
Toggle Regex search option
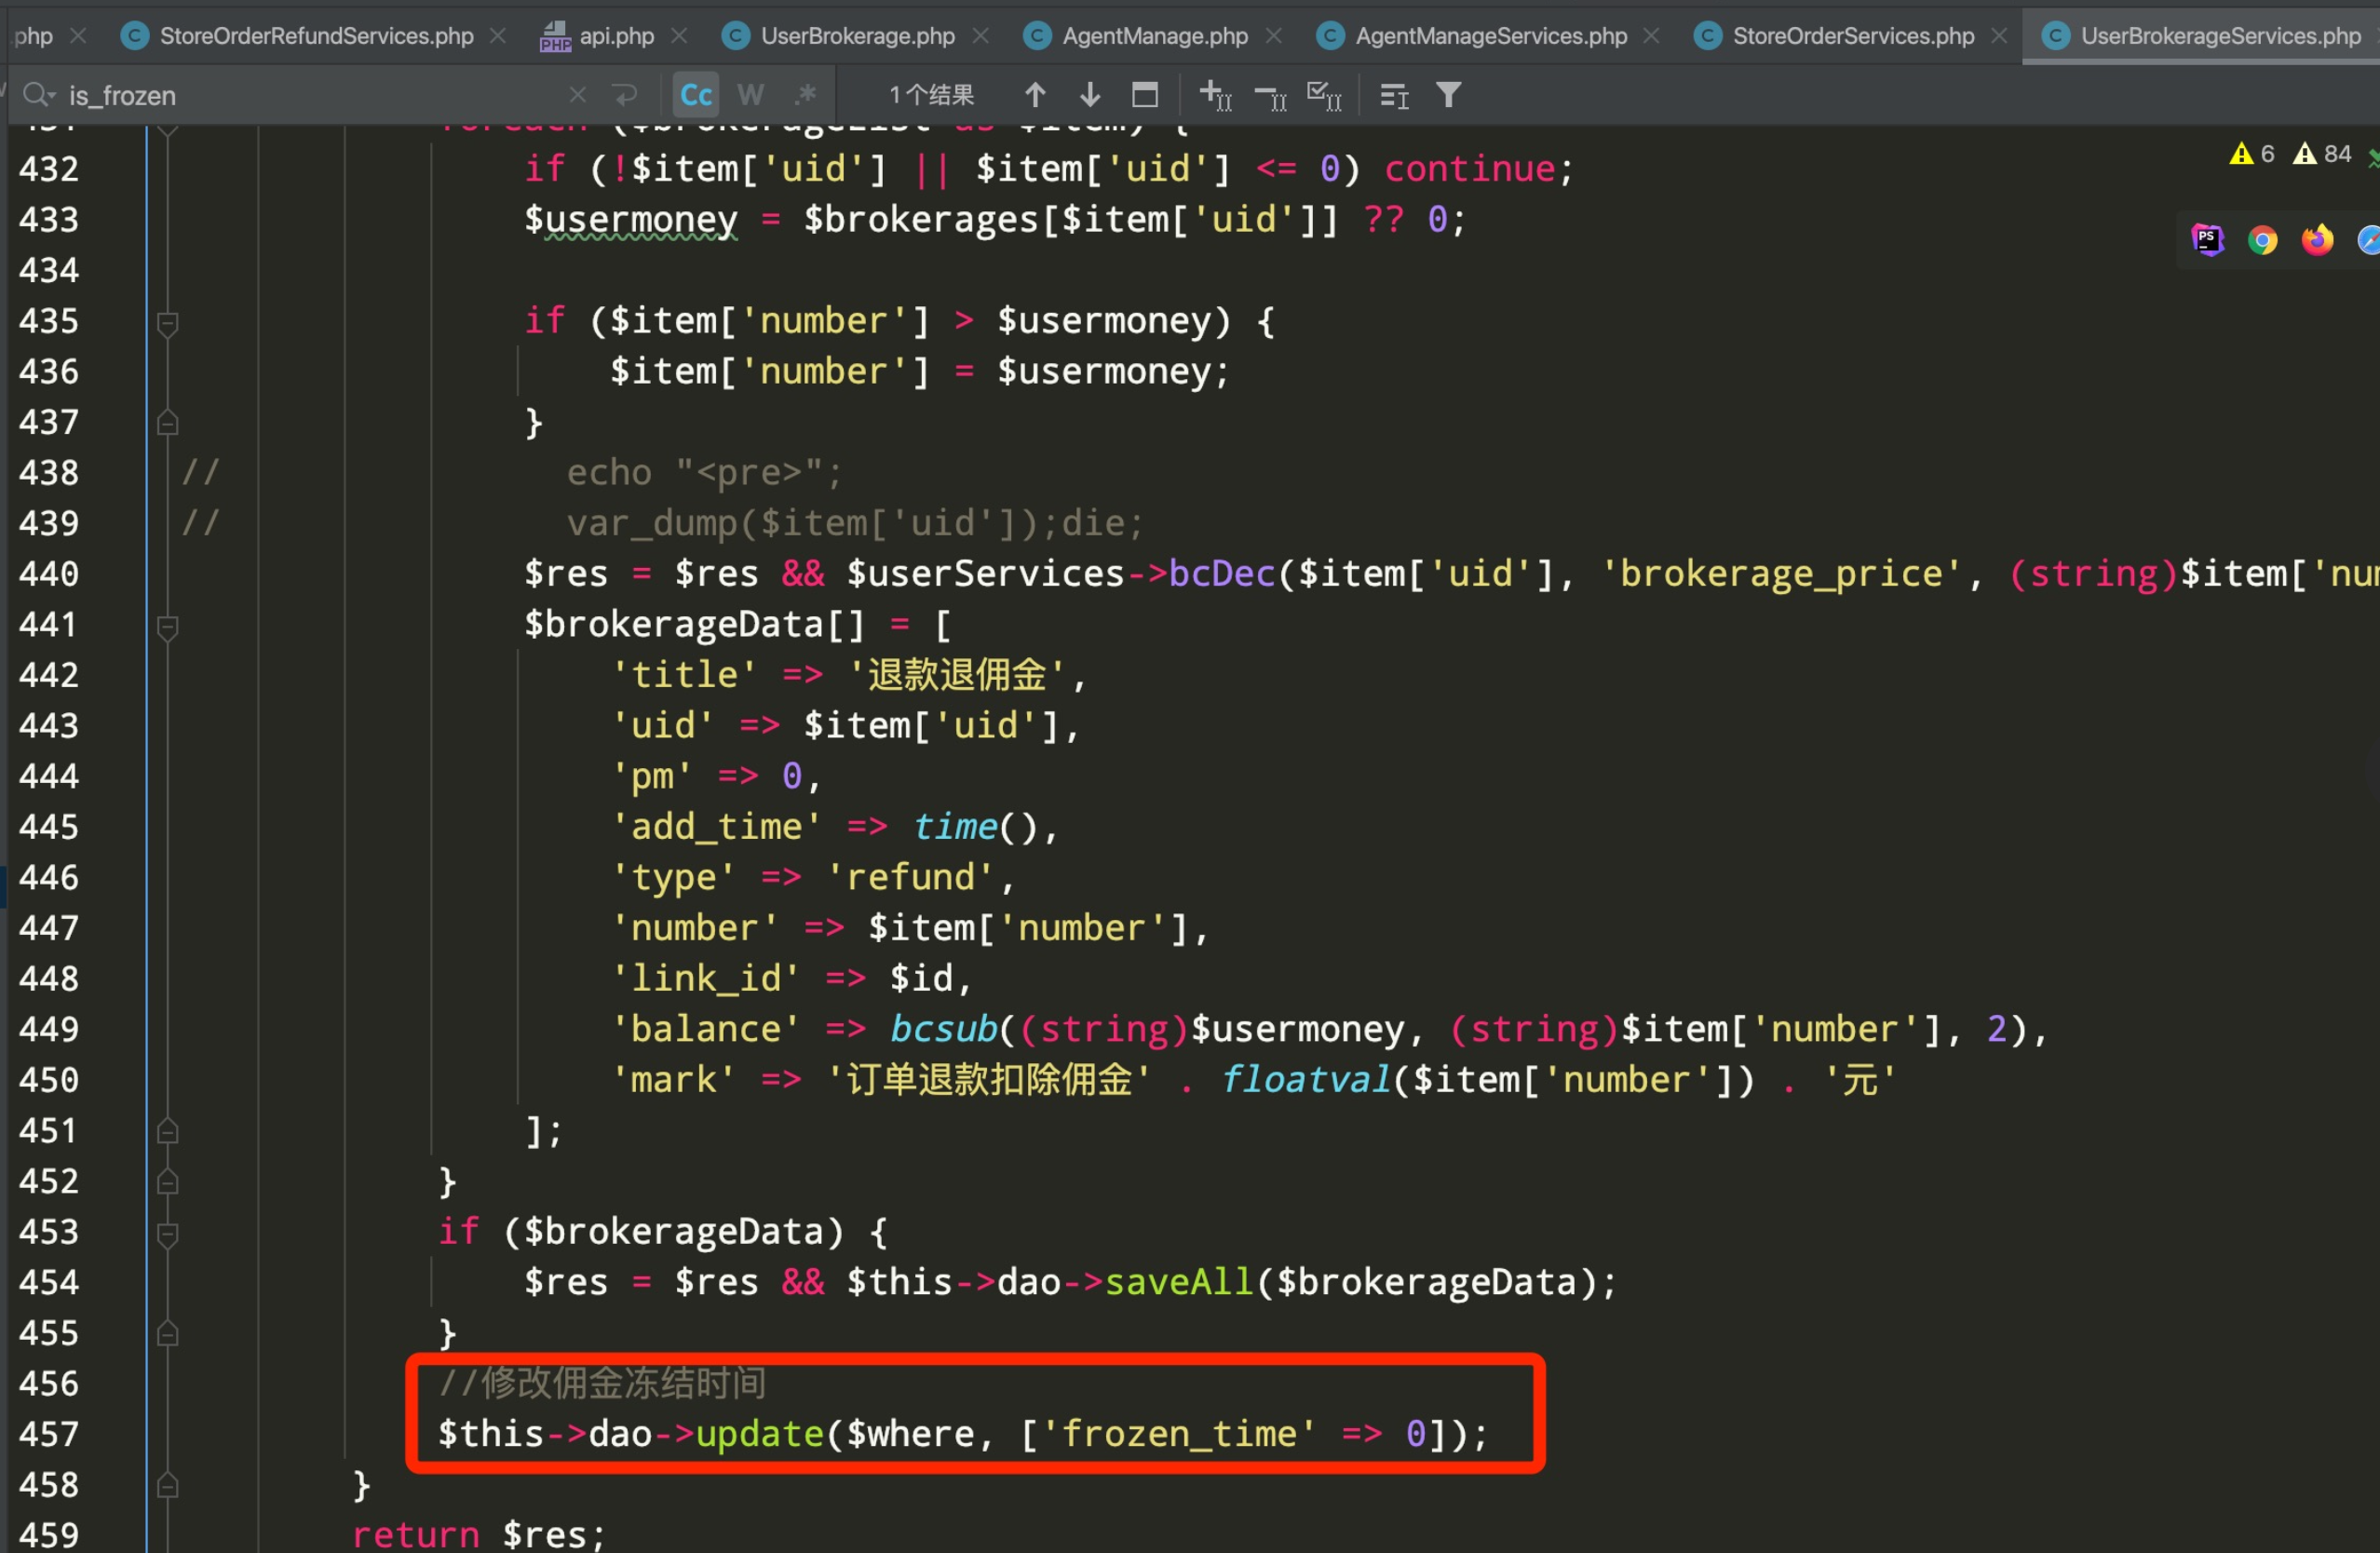point(805,95)
